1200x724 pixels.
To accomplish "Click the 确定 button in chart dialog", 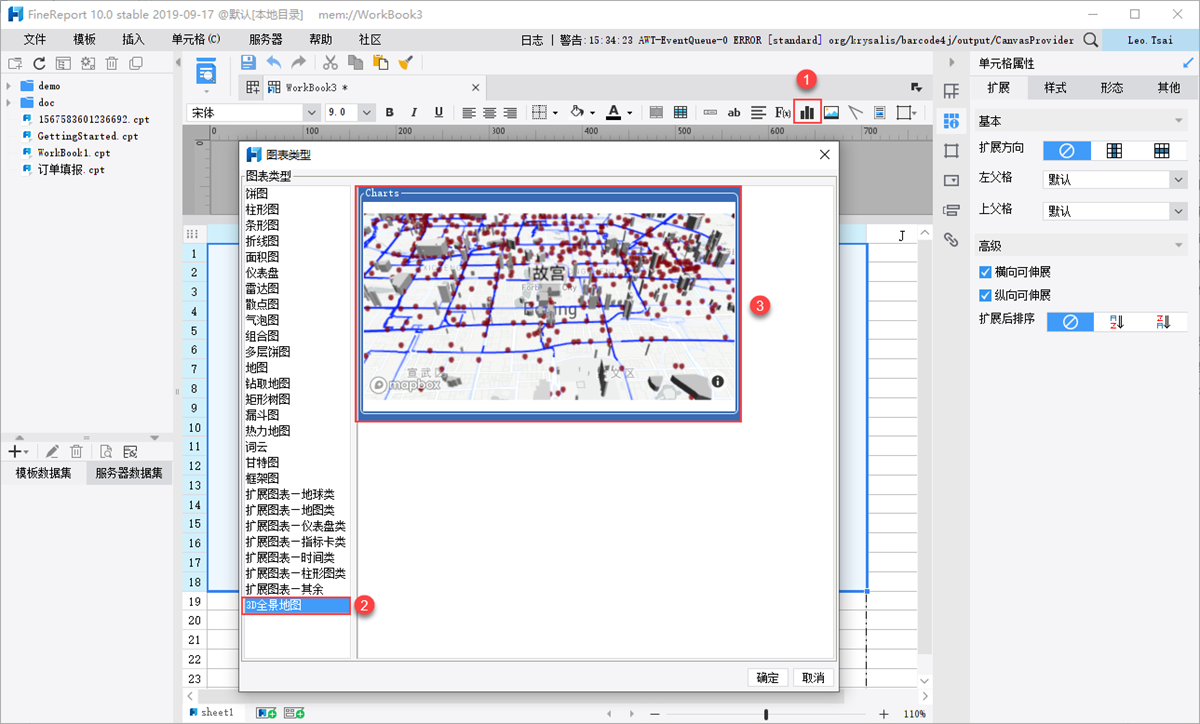I will [767, 677].
